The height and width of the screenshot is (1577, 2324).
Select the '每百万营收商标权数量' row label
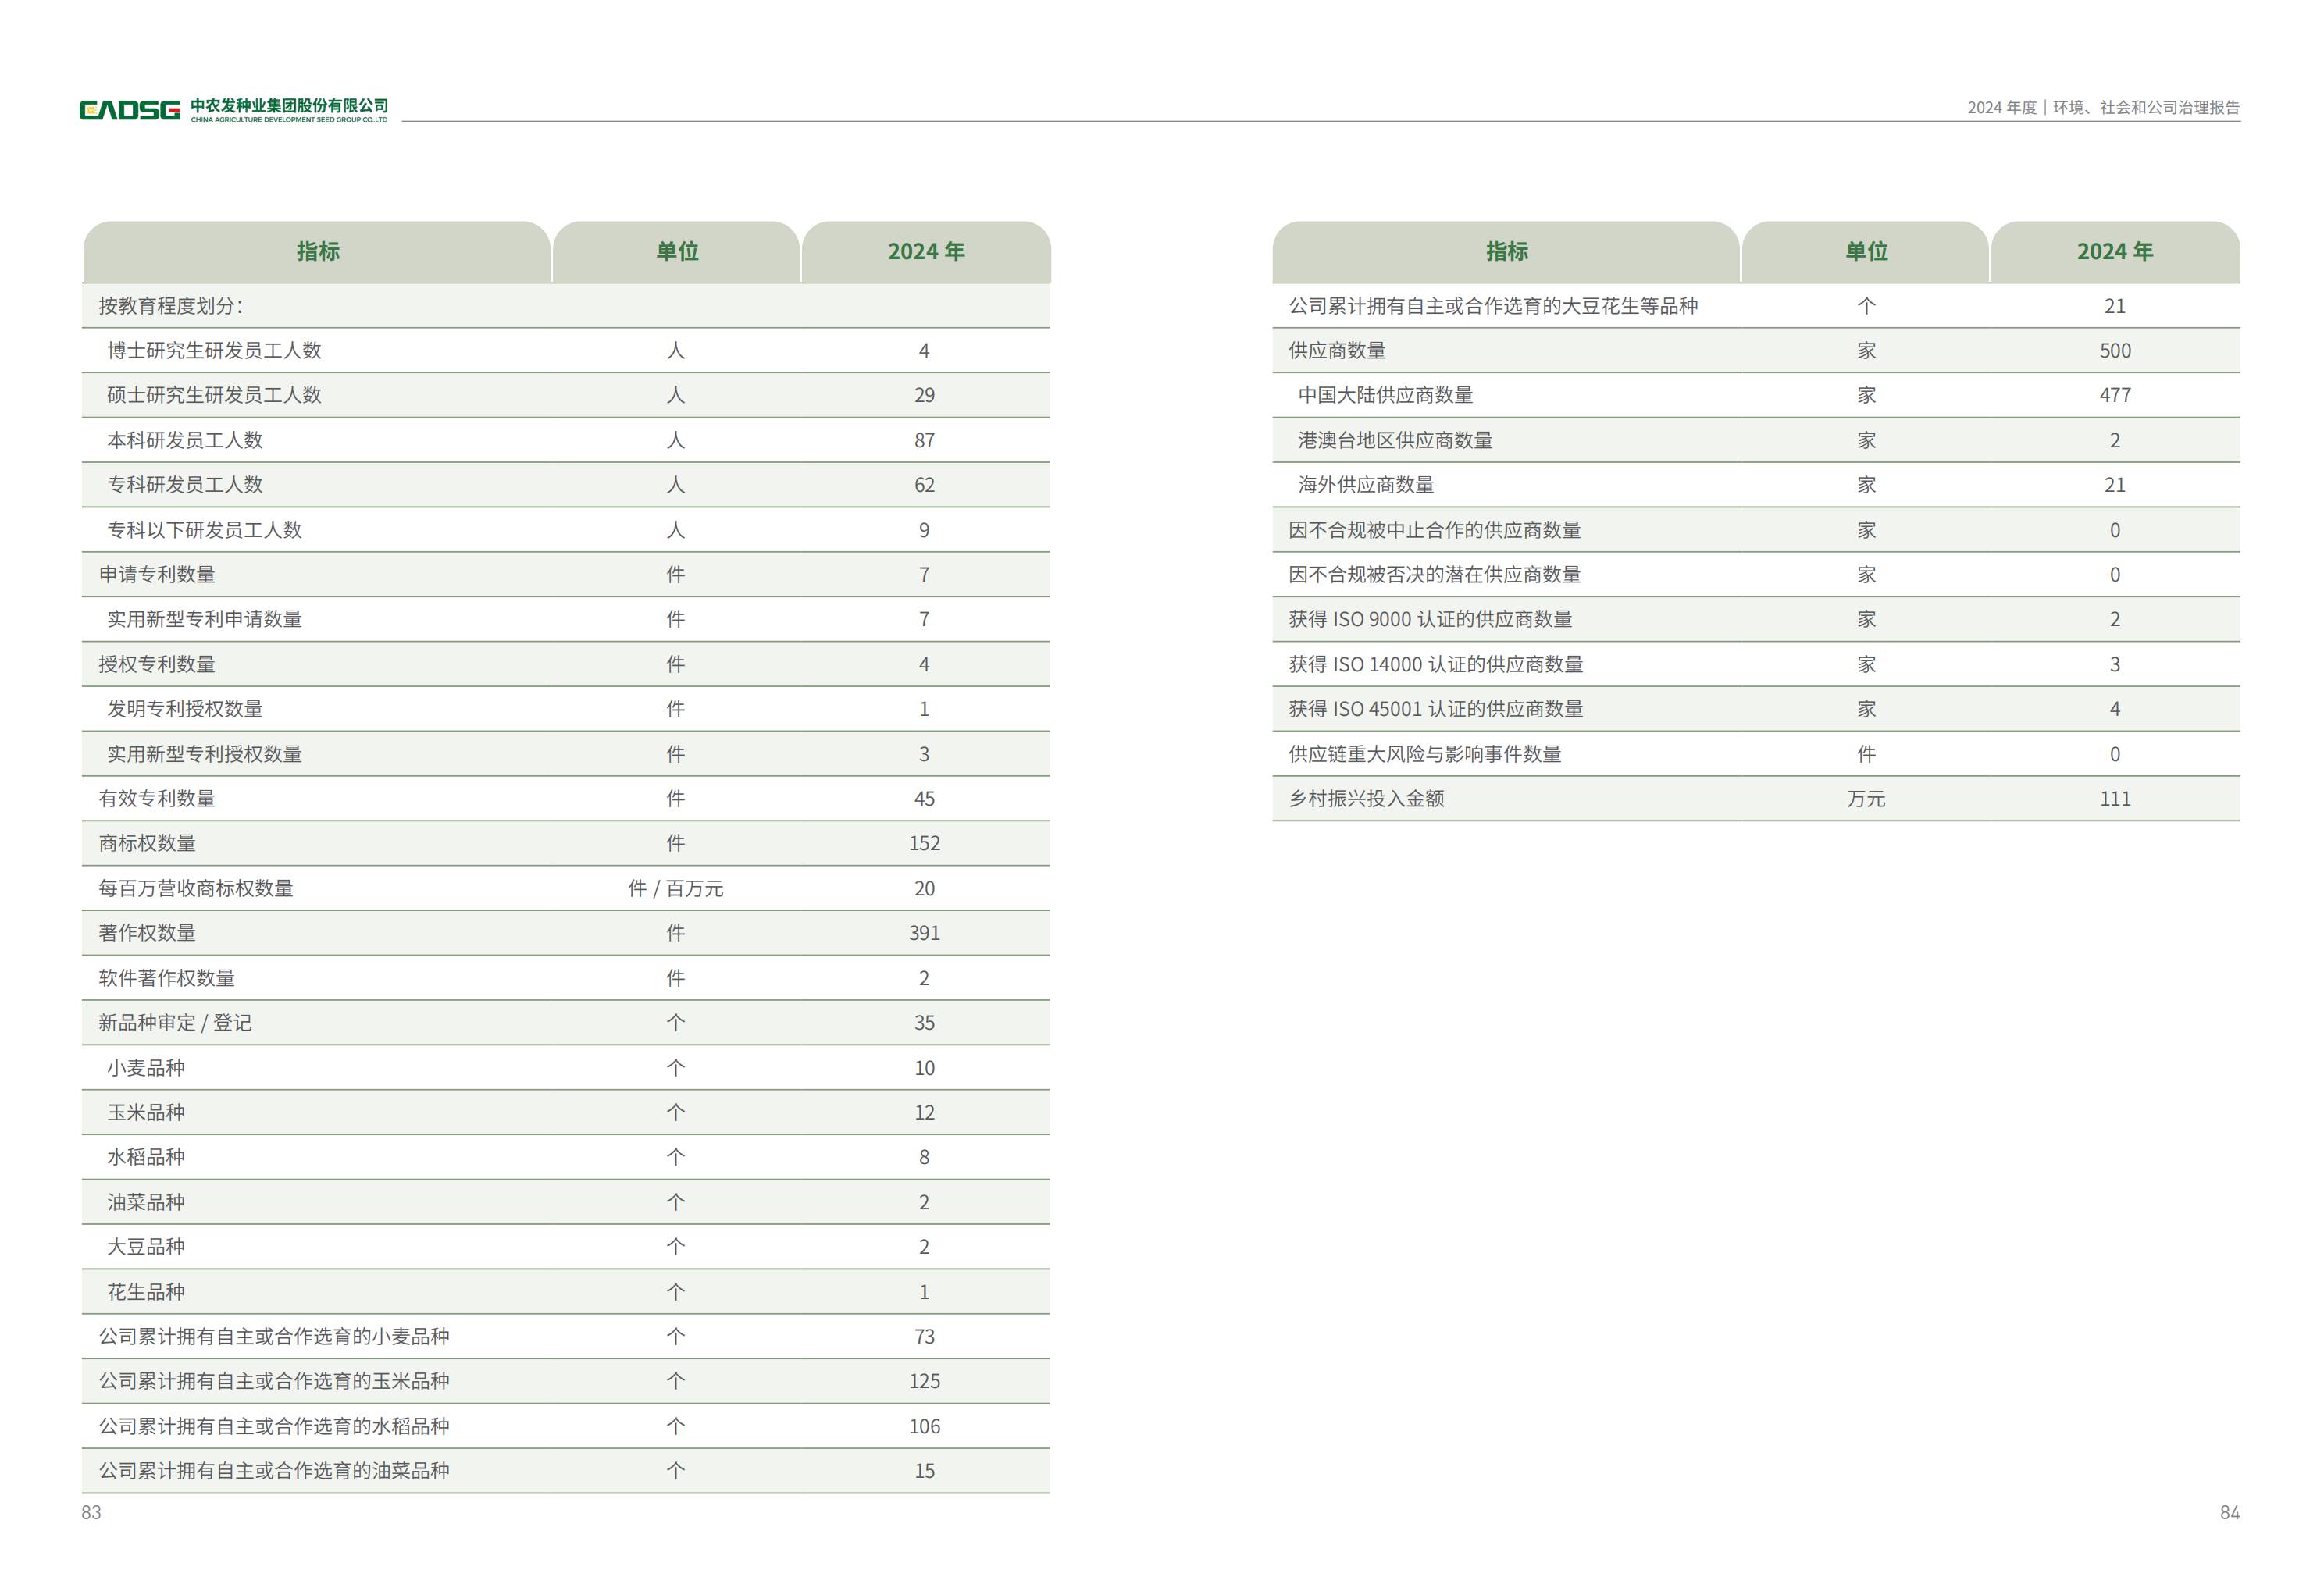[x=195, y=888]
